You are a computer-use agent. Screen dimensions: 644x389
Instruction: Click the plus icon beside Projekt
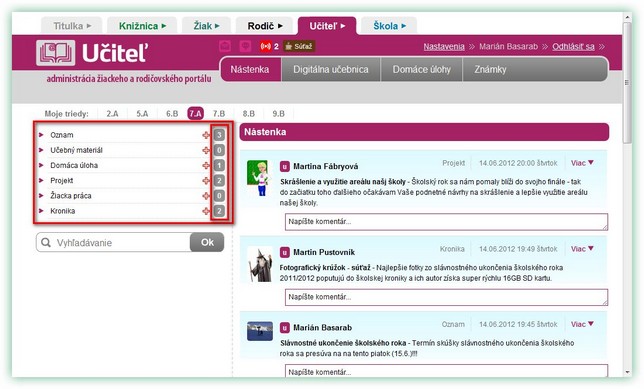(206, 181)
